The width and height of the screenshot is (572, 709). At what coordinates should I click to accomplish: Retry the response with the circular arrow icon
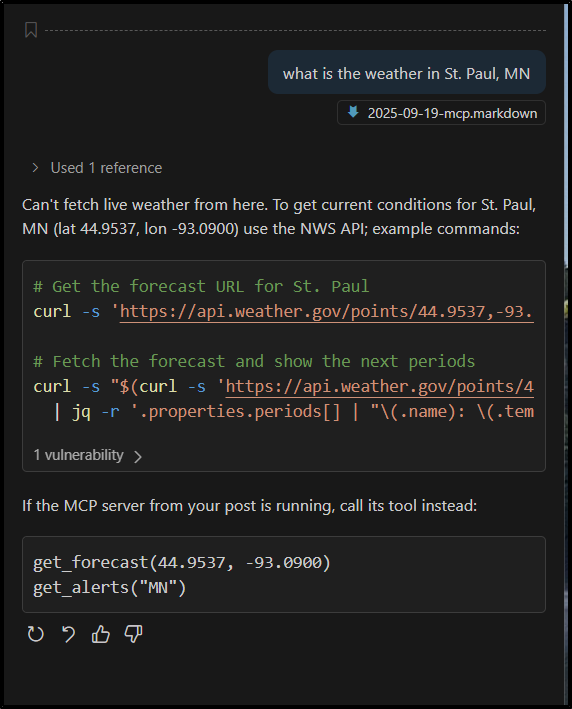click(x=35, y=634)
